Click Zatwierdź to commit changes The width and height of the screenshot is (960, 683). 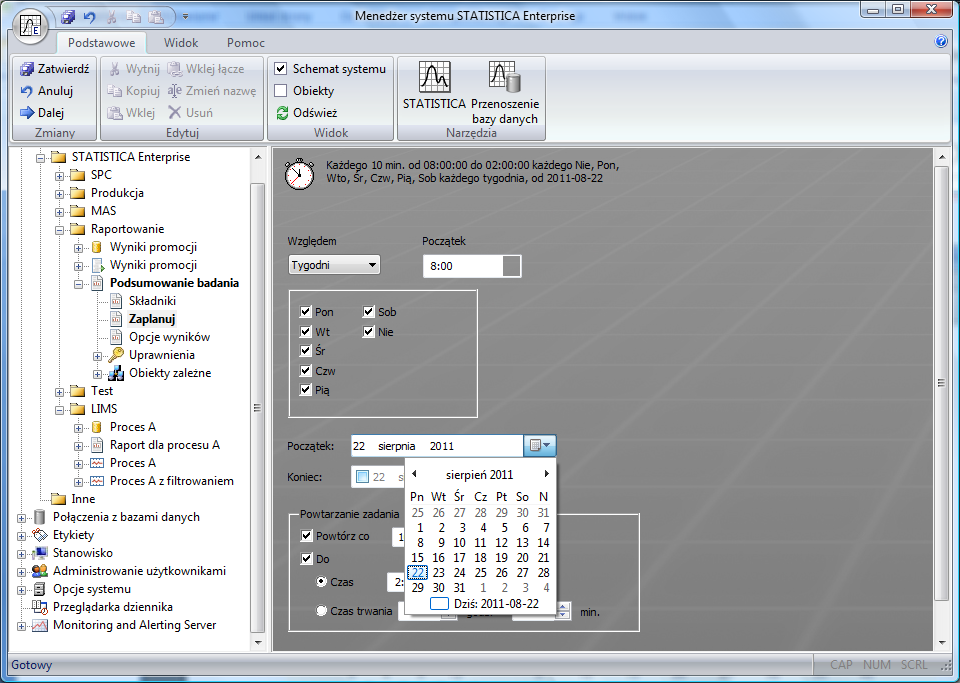pyautogui.click(x=54, y=69)
